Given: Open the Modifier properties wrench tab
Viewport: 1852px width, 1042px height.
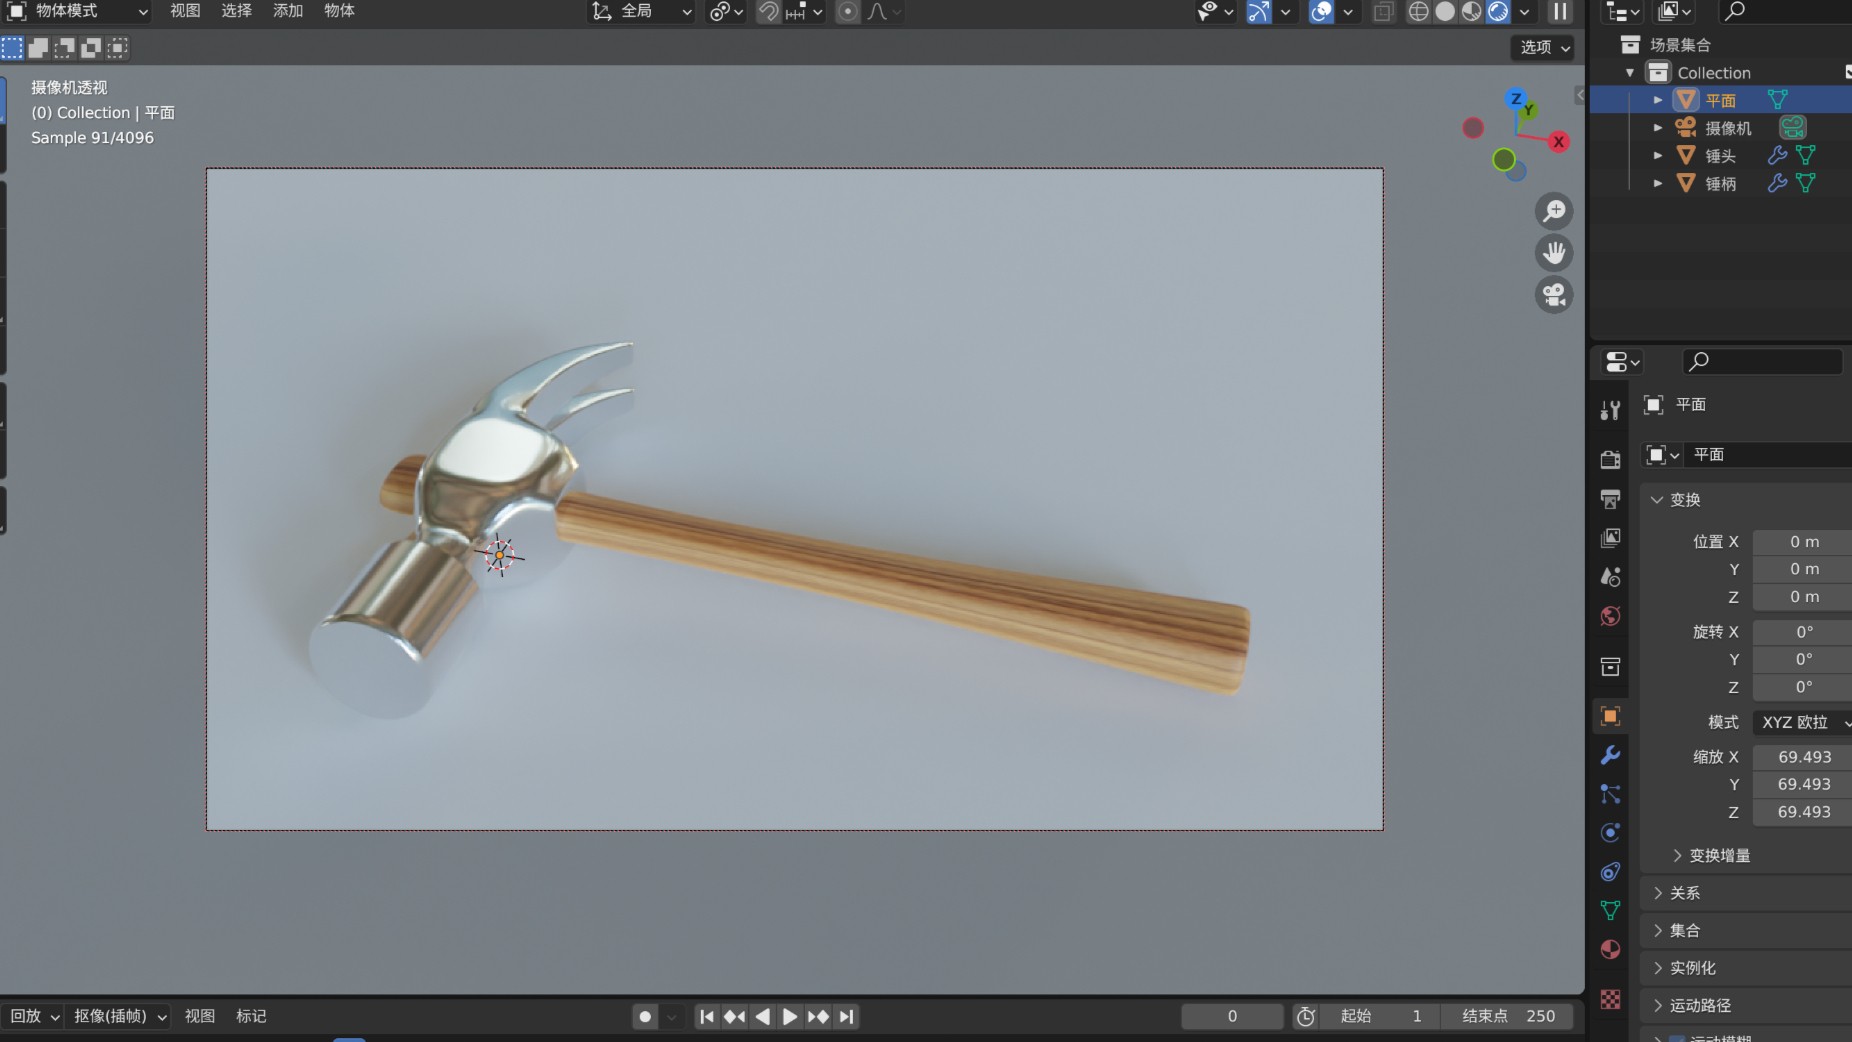Looking at the screenshot, I should coord(1610,755).
